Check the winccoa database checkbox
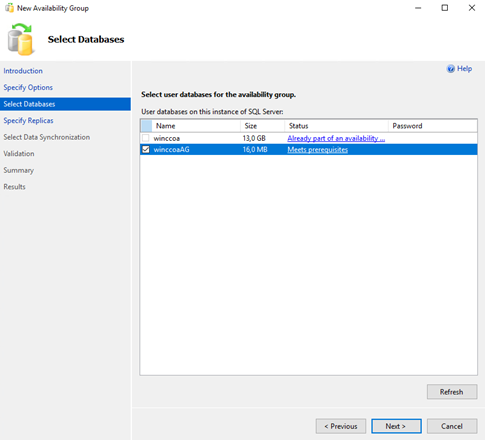Image resolution: width=485 pixels, height=440 pixels. [146, 138]
